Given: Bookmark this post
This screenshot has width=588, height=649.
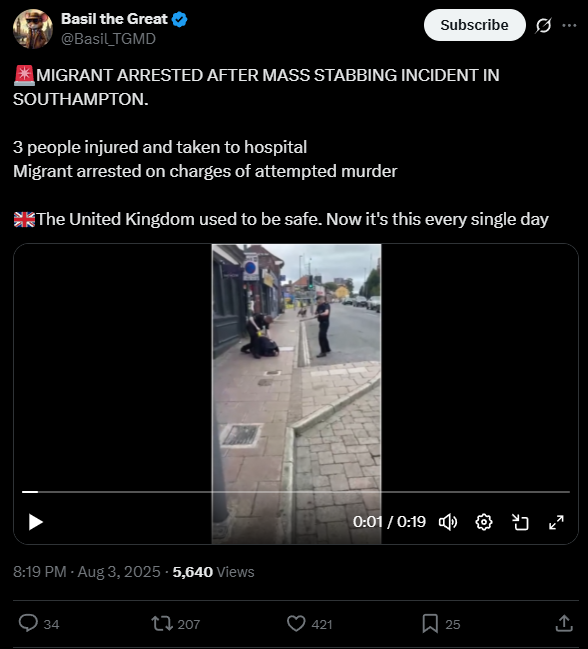Looking at the screenshot, I should [441, 623].
